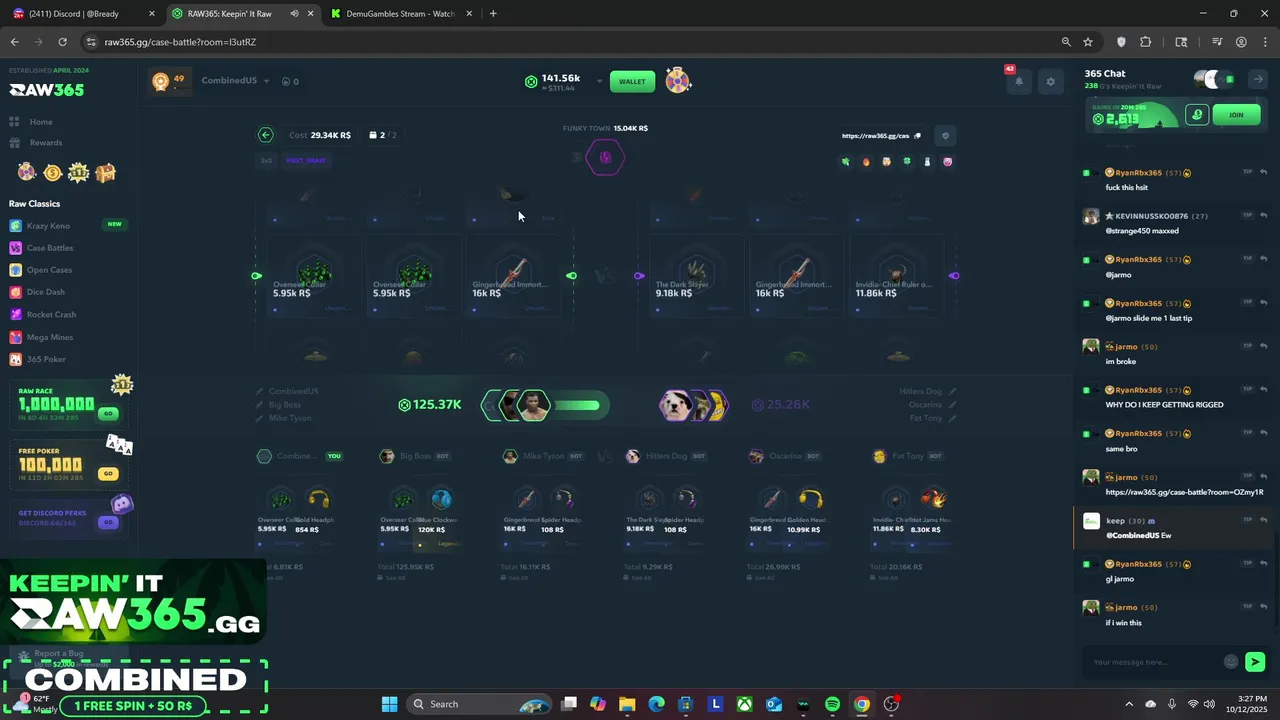Select the Big Boss bot player header
The width and height of the screenshot is (1280, 720).
[x=415, y=456]
